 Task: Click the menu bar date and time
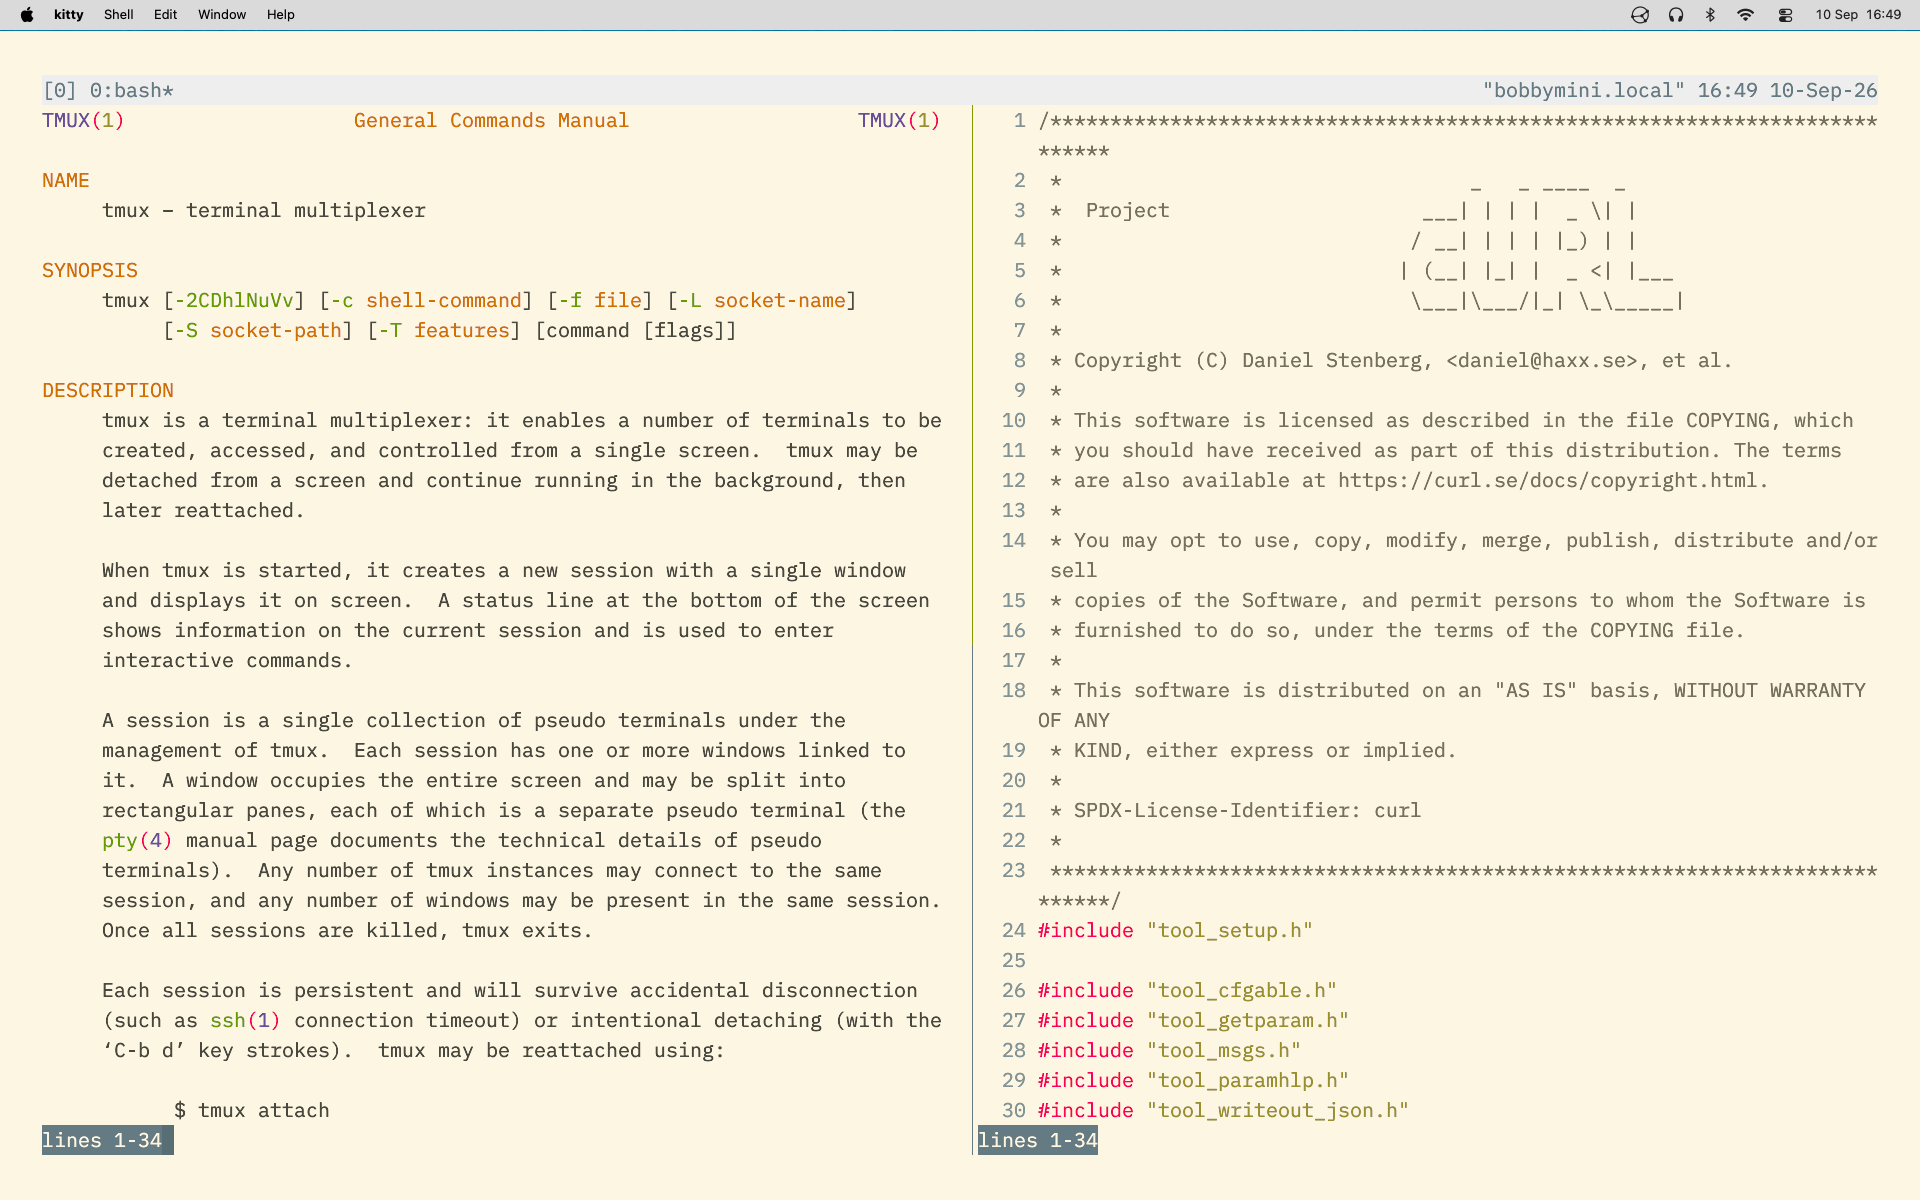[1858, 15]
